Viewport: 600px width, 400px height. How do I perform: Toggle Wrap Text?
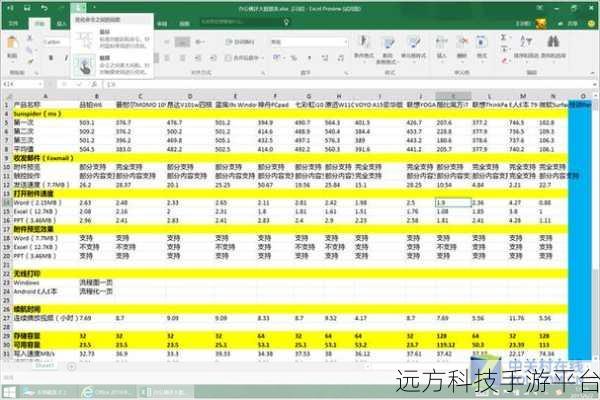click(x=240, y=42)
